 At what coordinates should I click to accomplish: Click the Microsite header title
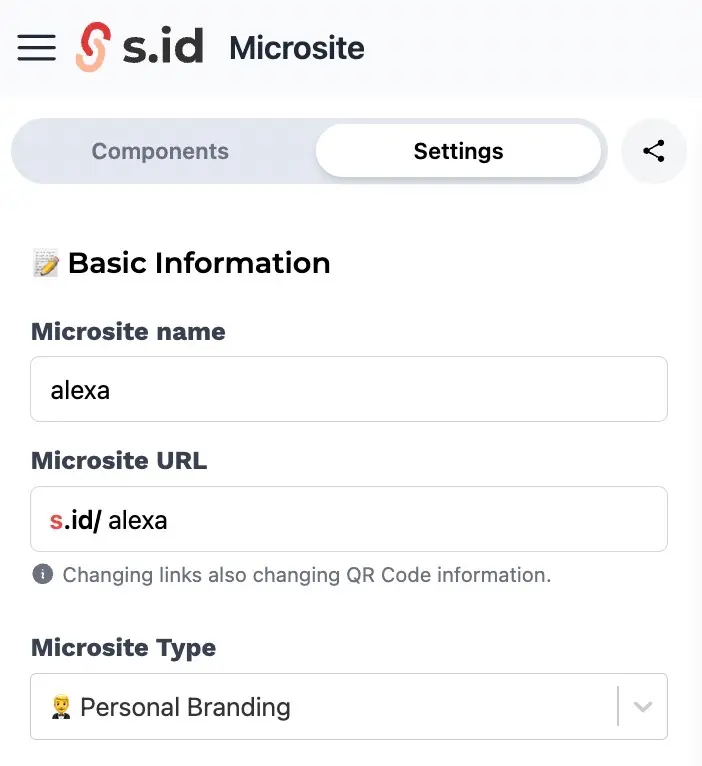[x=297, y=48]
